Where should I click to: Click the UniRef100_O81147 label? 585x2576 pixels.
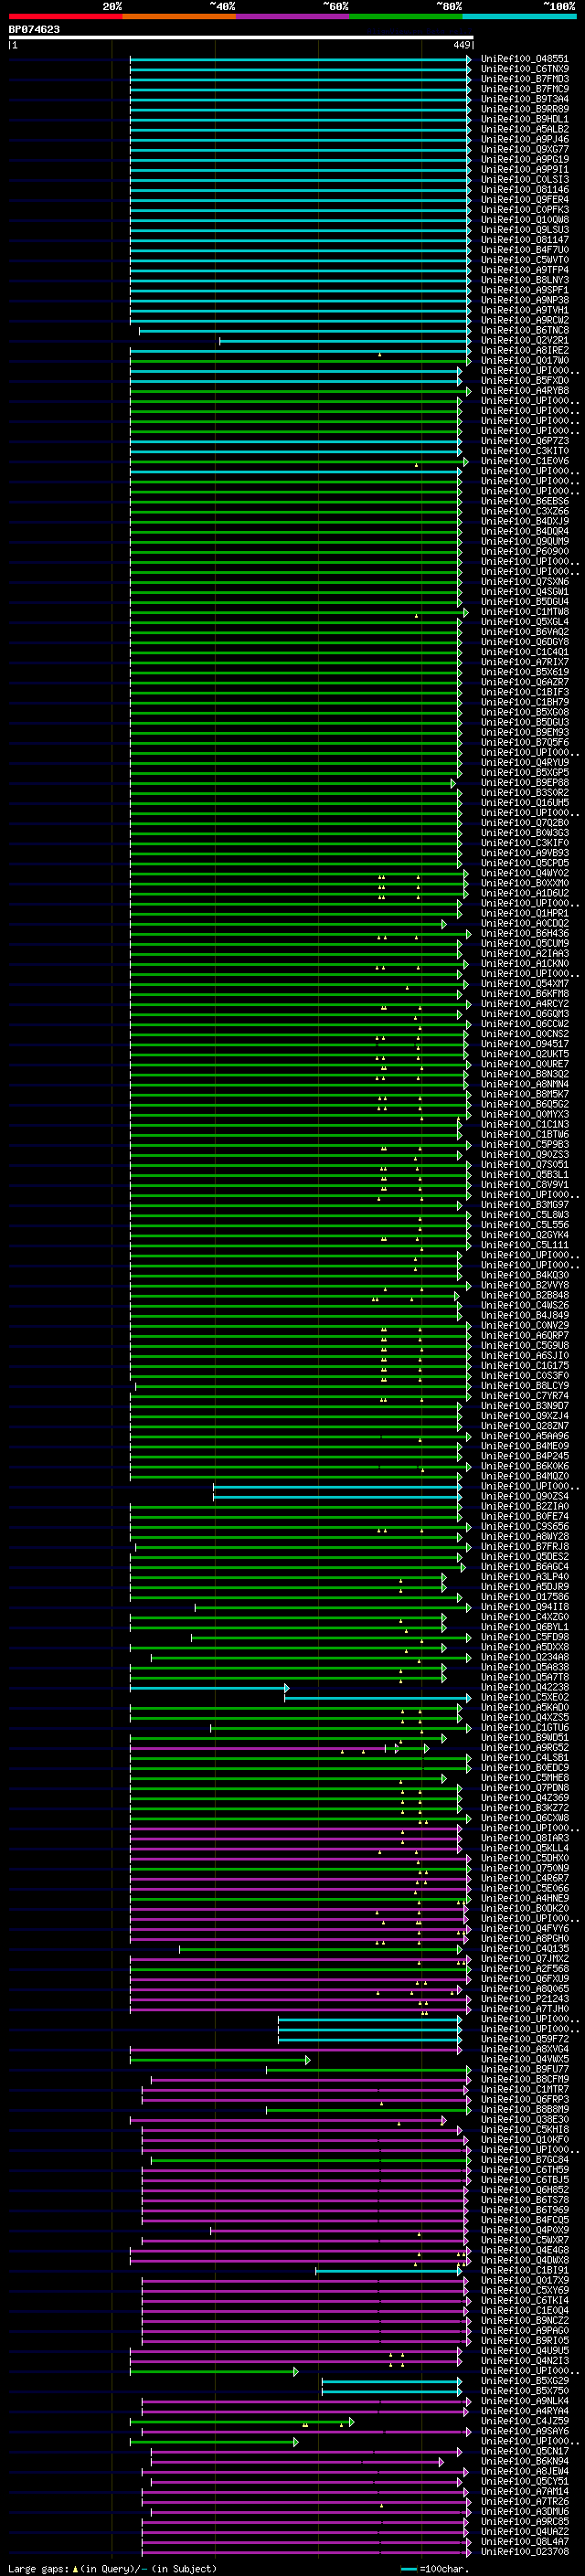click(524, 240)
